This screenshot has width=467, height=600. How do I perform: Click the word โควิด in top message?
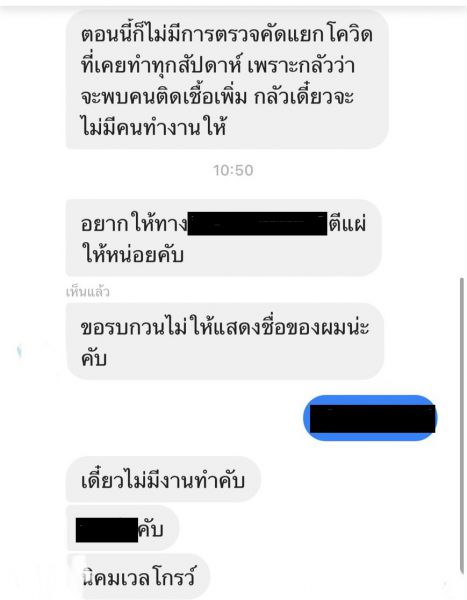[350, 34]
